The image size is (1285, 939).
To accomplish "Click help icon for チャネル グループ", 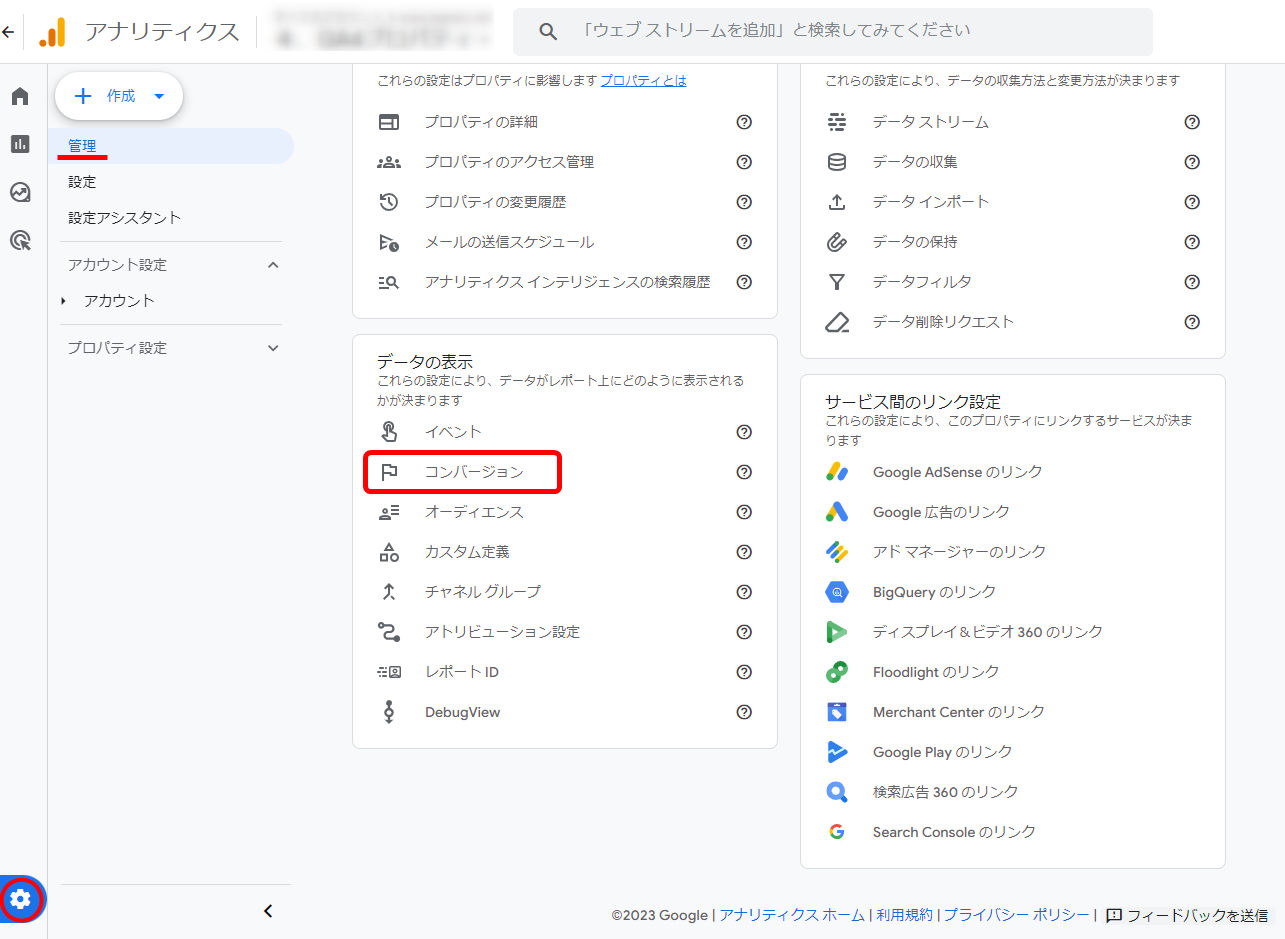I will click(x=744, y=592).
